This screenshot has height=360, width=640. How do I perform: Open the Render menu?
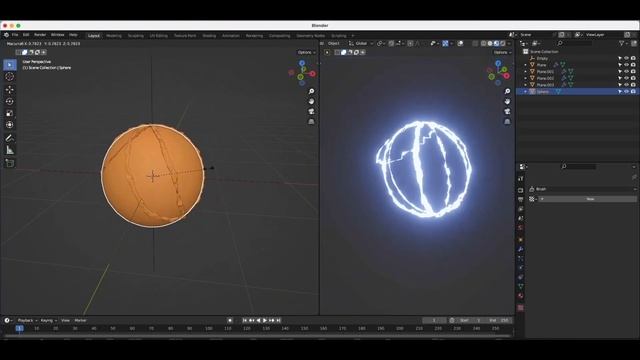point(40,35)
